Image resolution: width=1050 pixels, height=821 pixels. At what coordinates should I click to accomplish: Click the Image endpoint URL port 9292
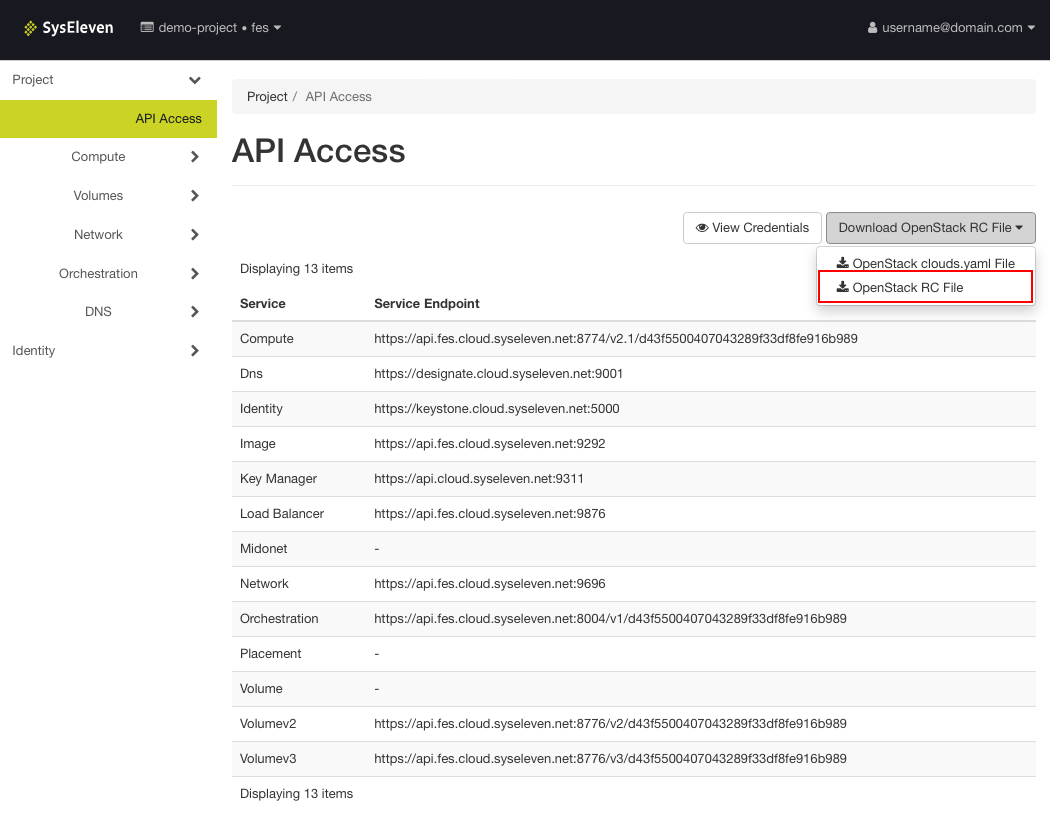490,443
